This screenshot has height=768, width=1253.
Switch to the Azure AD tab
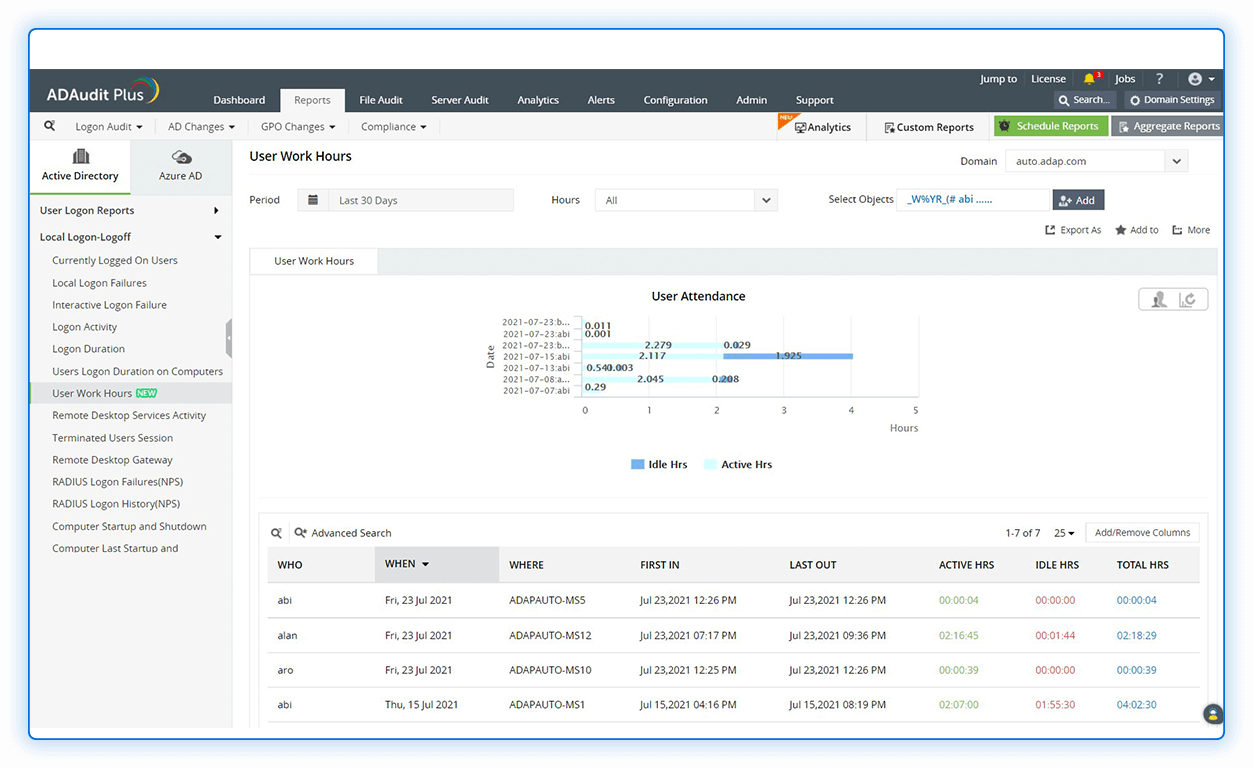(x=180, y=166)
